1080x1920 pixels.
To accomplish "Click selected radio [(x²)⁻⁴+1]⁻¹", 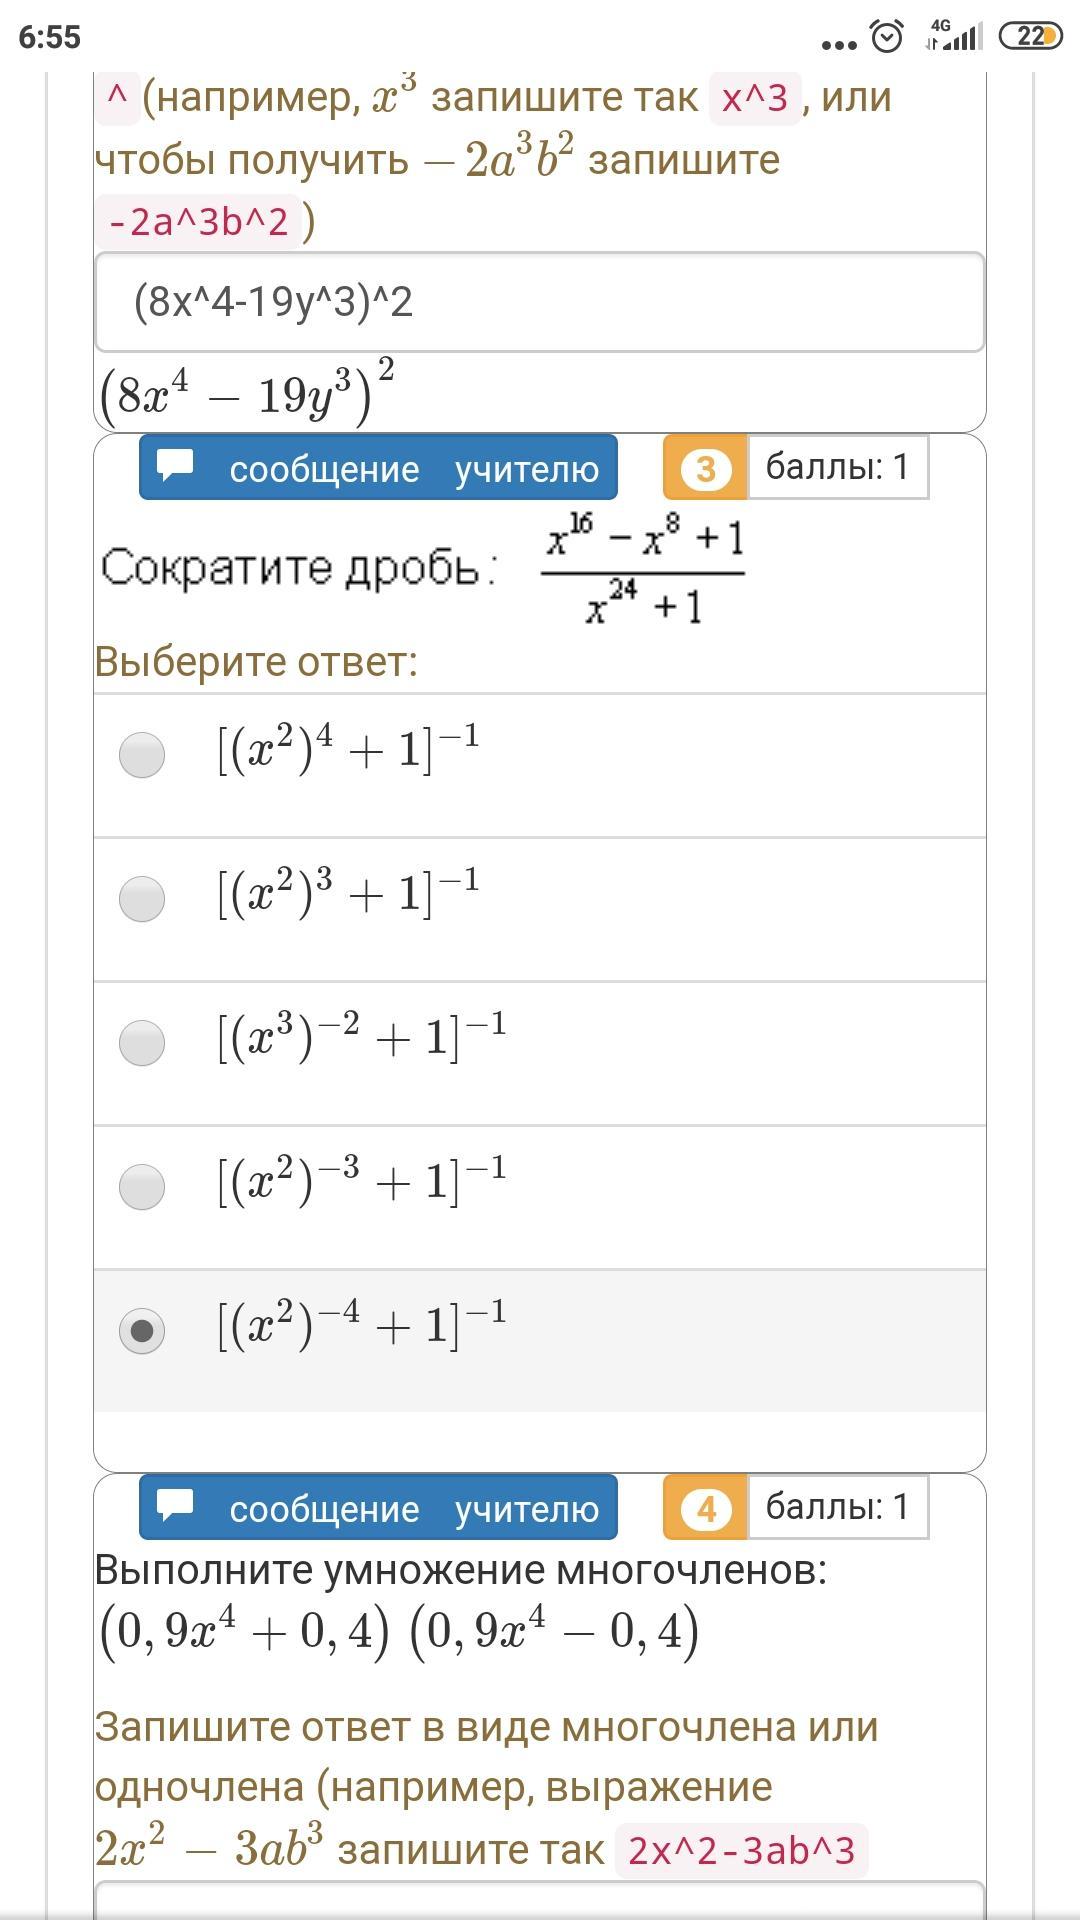I will (142, 1330).
